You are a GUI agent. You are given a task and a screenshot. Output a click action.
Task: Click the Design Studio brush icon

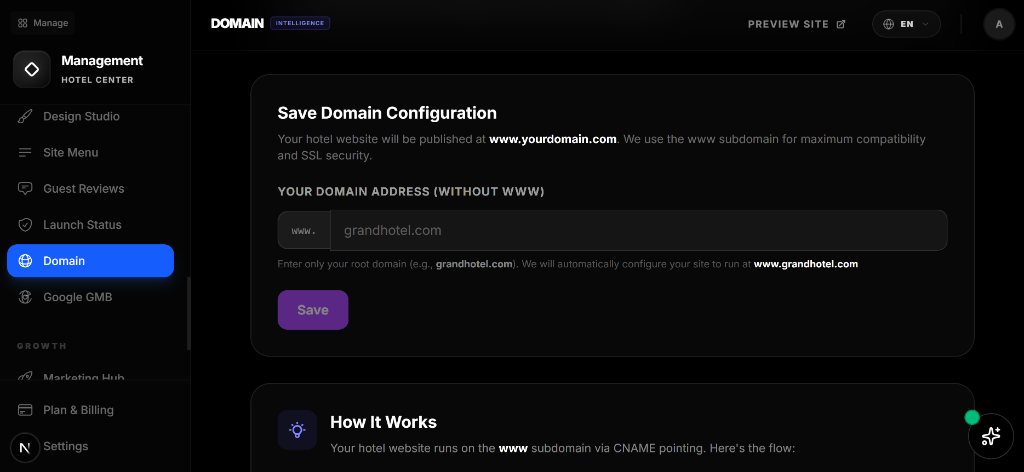point(25,117)
